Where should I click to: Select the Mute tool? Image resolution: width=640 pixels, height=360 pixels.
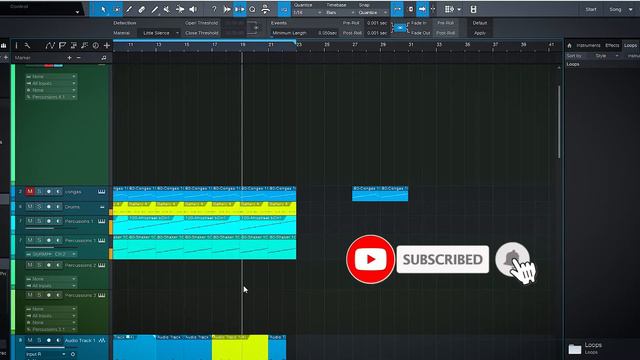pos(167,9)
